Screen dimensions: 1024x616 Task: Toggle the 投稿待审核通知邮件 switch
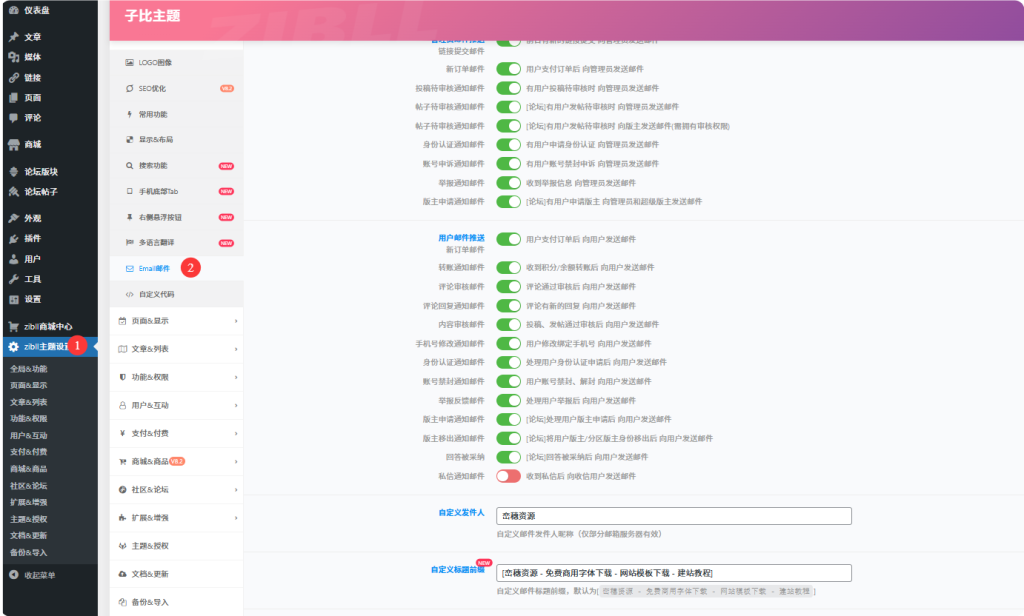coord(508,88)
